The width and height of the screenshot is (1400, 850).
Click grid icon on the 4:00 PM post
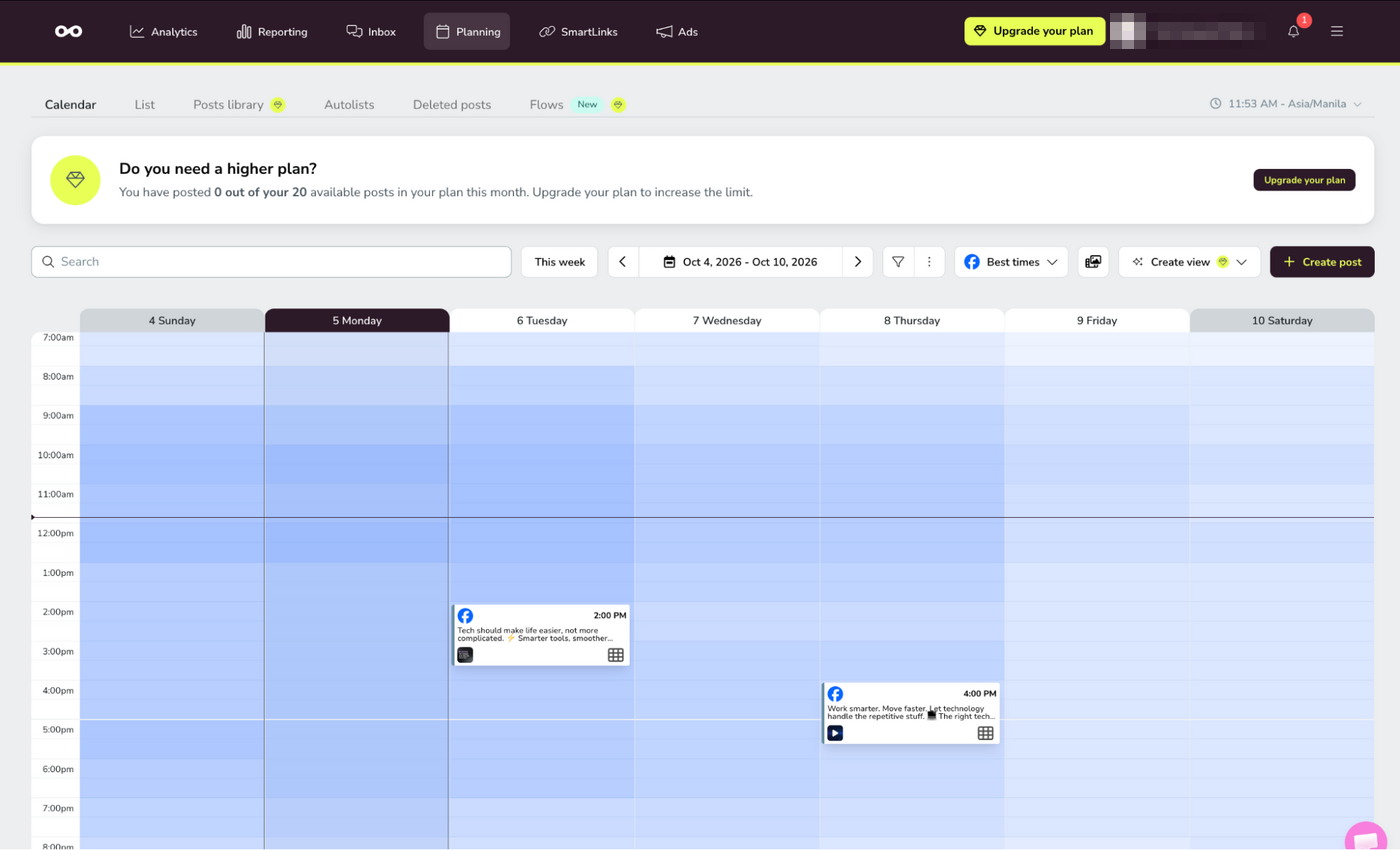985,733
